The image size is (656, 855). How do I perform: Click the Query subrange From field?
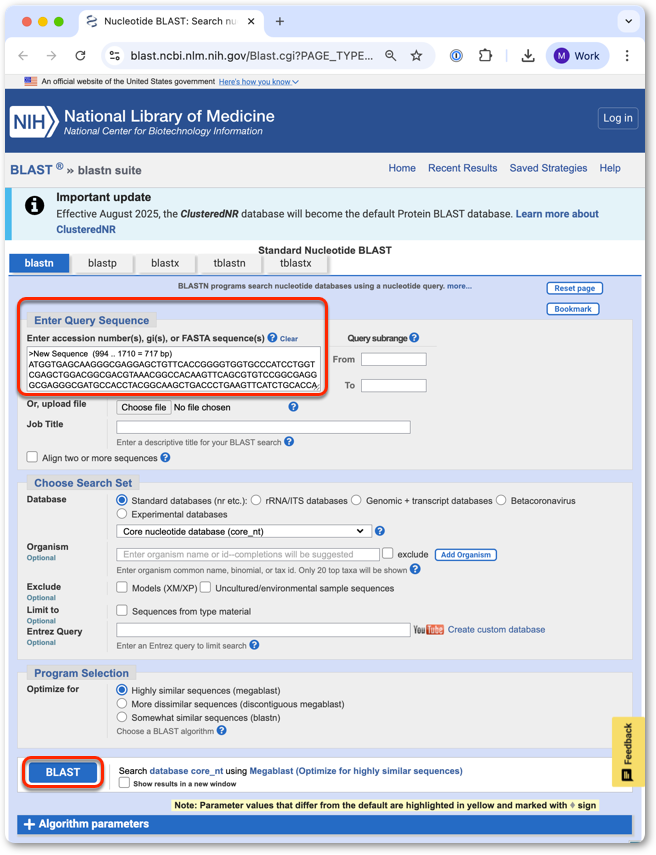click(394, 359)
